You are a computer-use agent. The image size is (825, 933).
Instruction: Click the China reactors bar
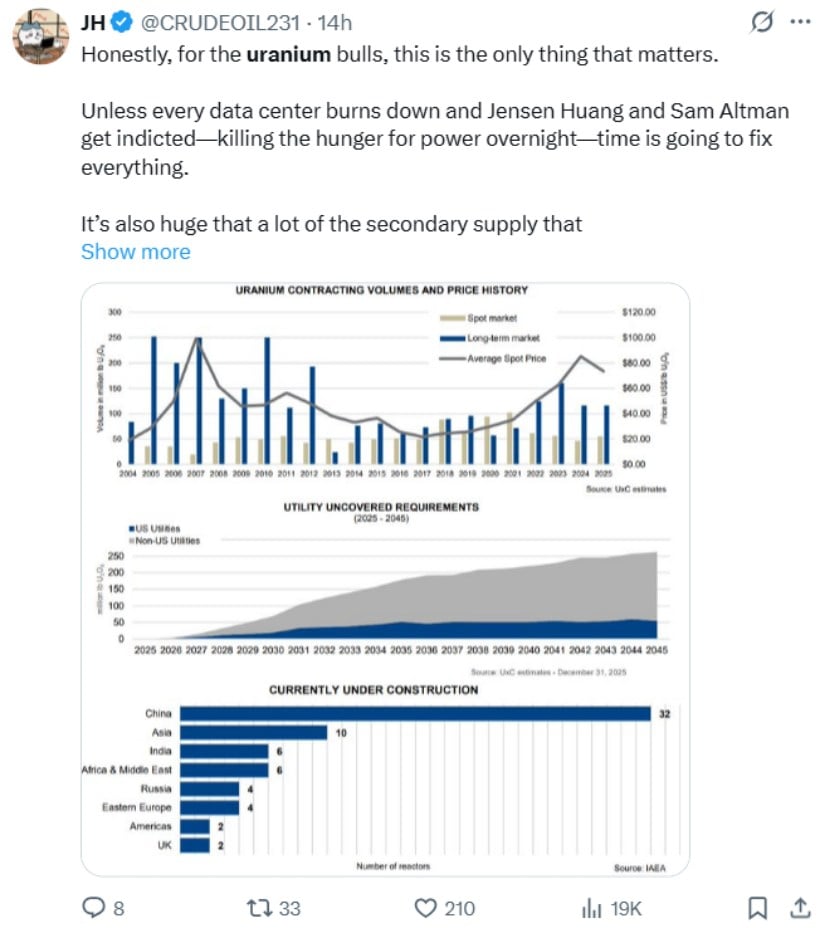pos(415,713)
